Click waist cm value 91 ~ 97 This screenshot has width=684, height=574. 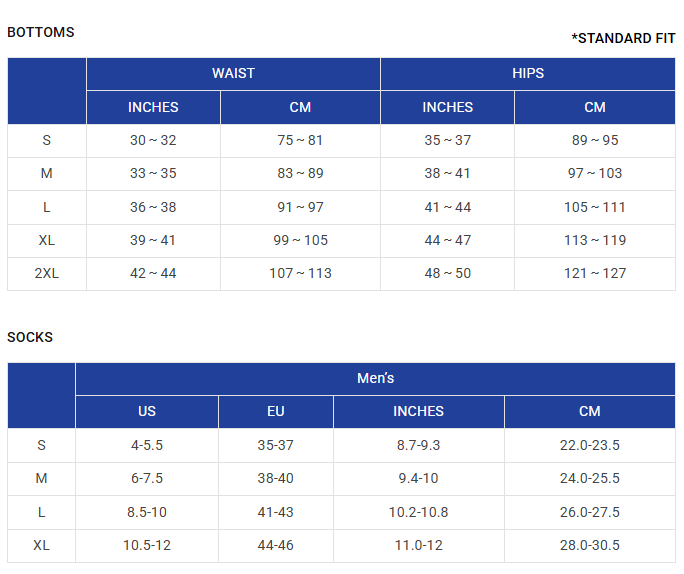coord(300,207)
